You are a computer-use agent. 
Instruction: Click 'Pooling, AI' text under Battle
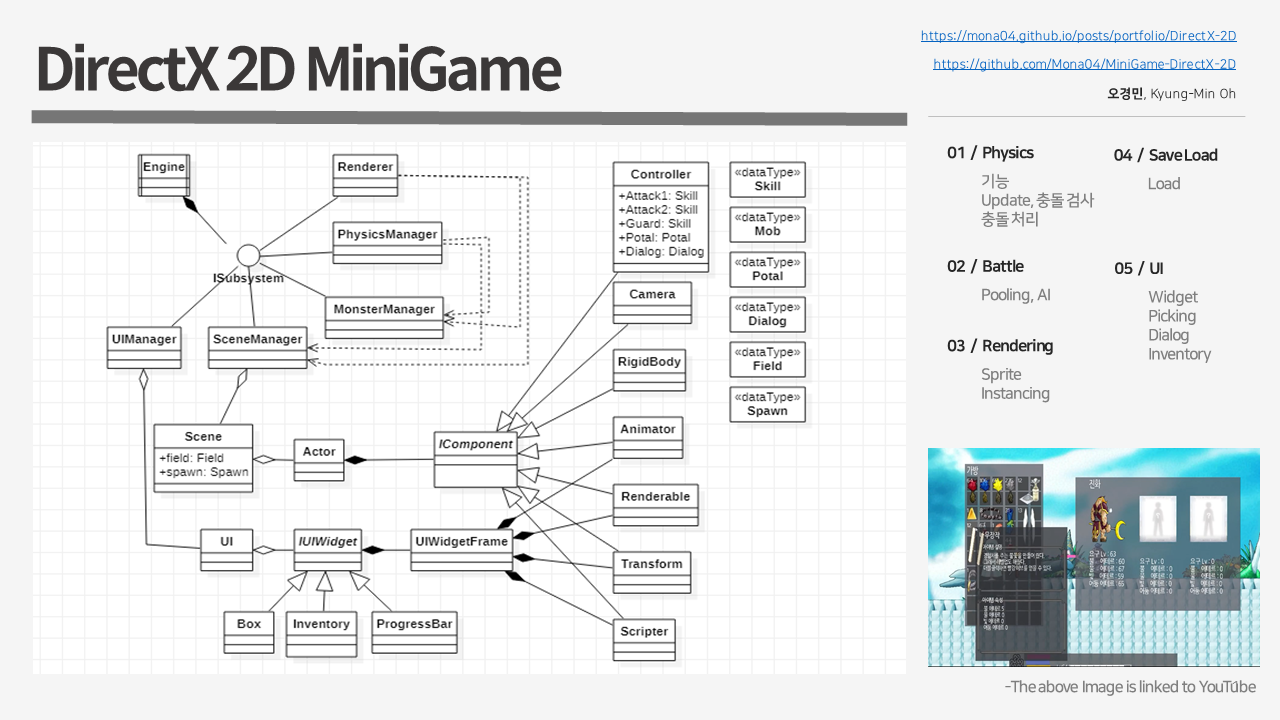[1016, 295]
